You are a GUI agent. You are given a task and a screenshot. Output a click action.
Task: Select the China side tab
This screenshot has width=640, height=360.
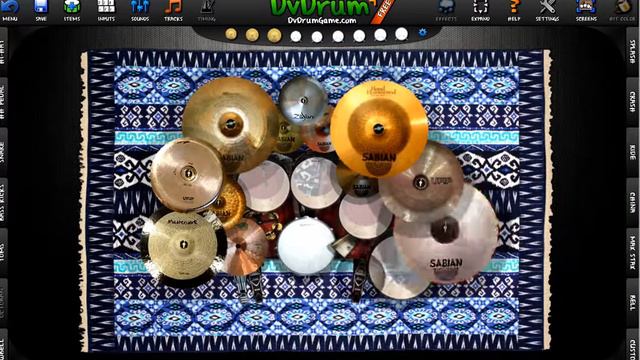[633, 202]
